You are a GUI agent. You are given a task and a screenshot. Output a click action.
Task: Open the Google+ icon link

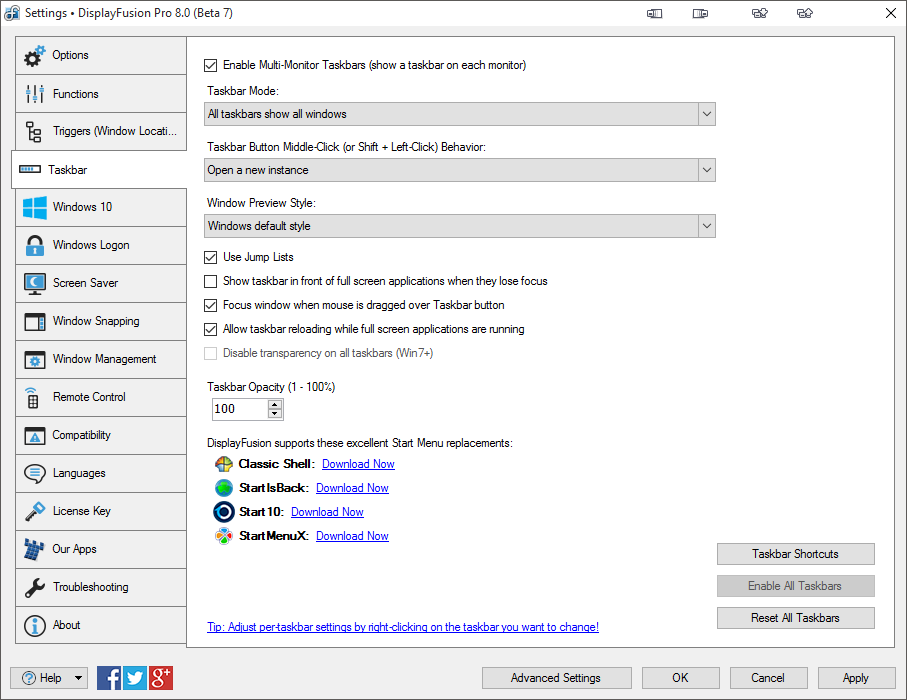click(x=162, y=677)
